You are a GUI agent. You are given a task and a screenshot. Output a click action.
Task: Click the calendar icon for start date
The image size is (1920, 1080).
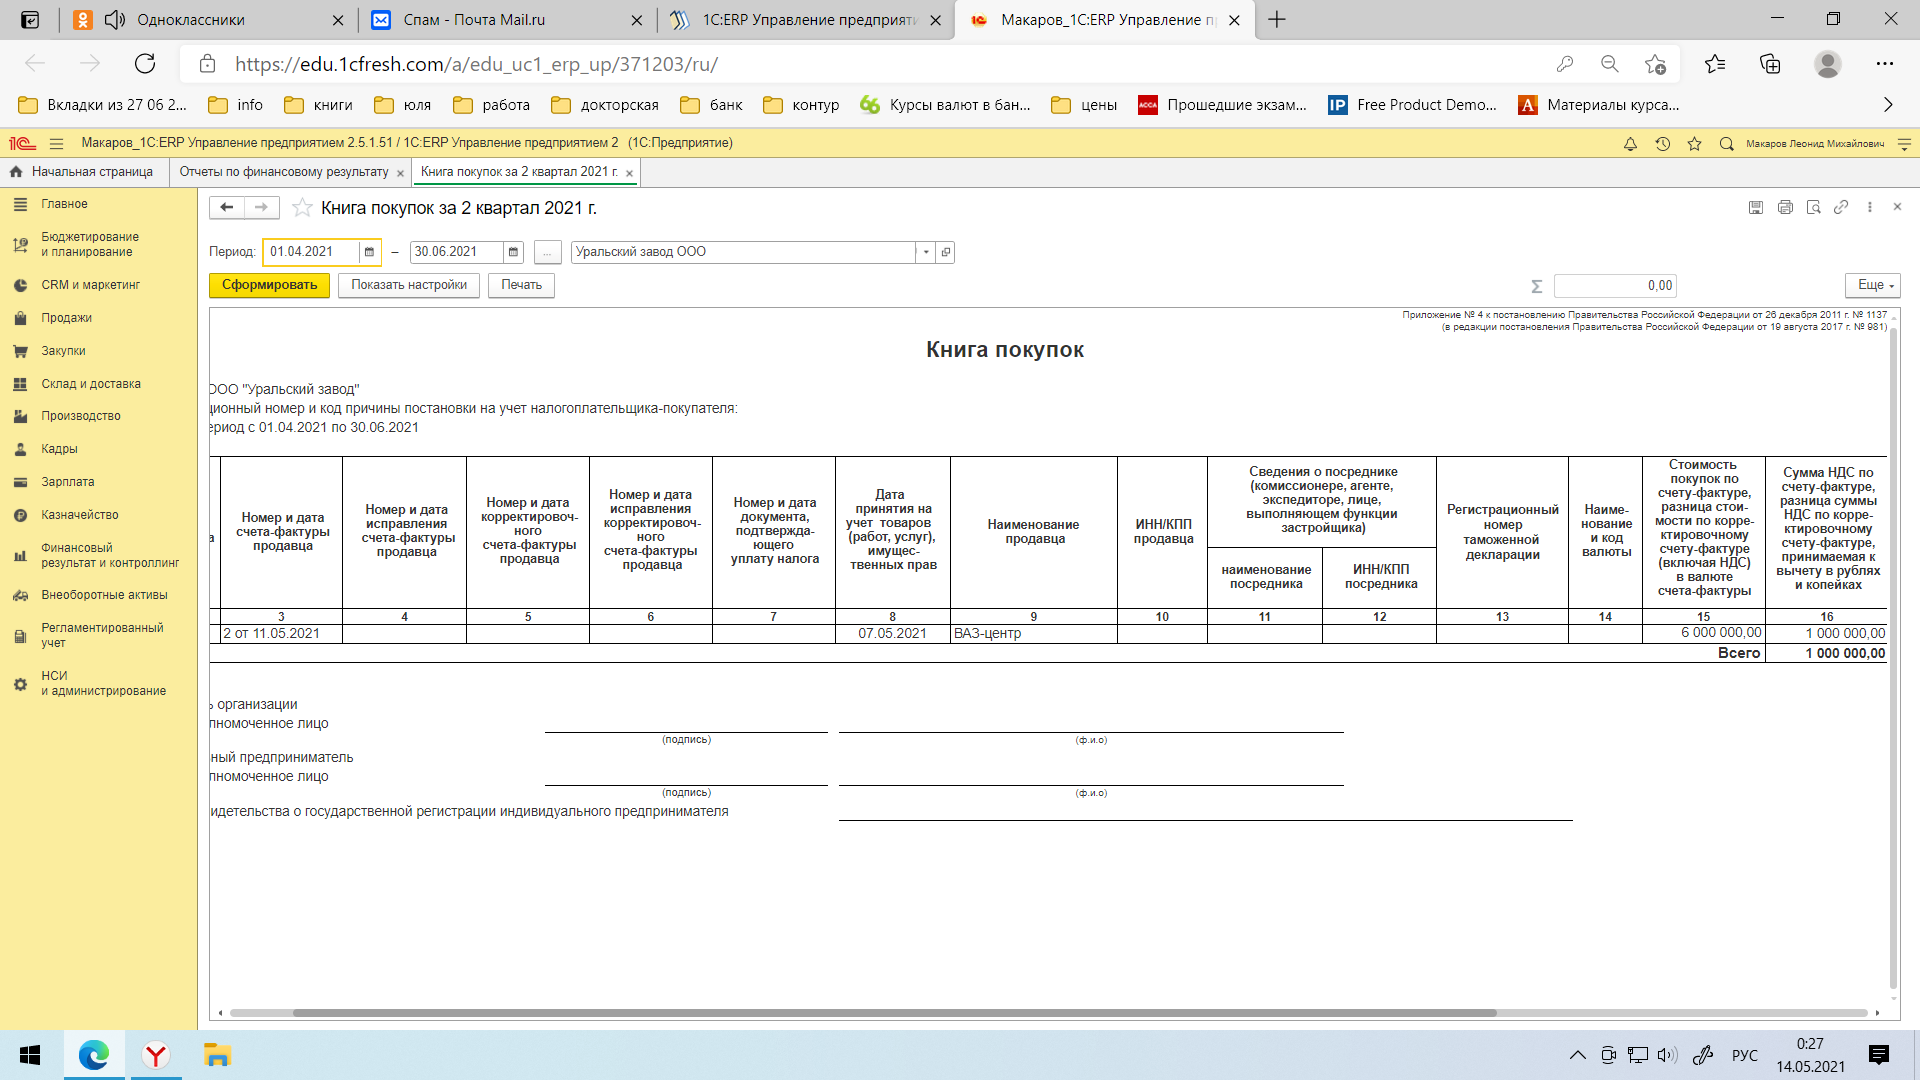click(x=367, y=252)
